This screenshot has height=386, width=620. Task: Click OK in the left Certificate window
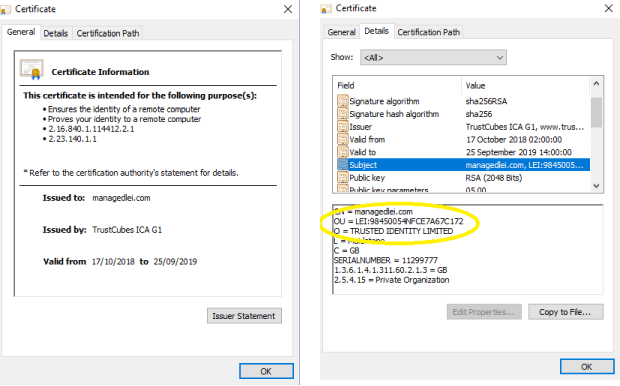tap(266, 371)
